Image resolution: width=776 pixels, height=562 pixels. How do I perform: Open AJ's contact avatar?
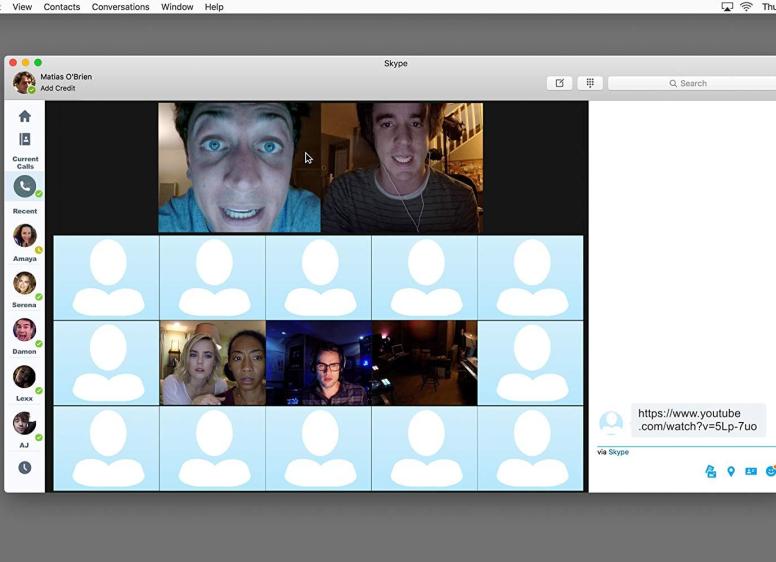[25, 423]
